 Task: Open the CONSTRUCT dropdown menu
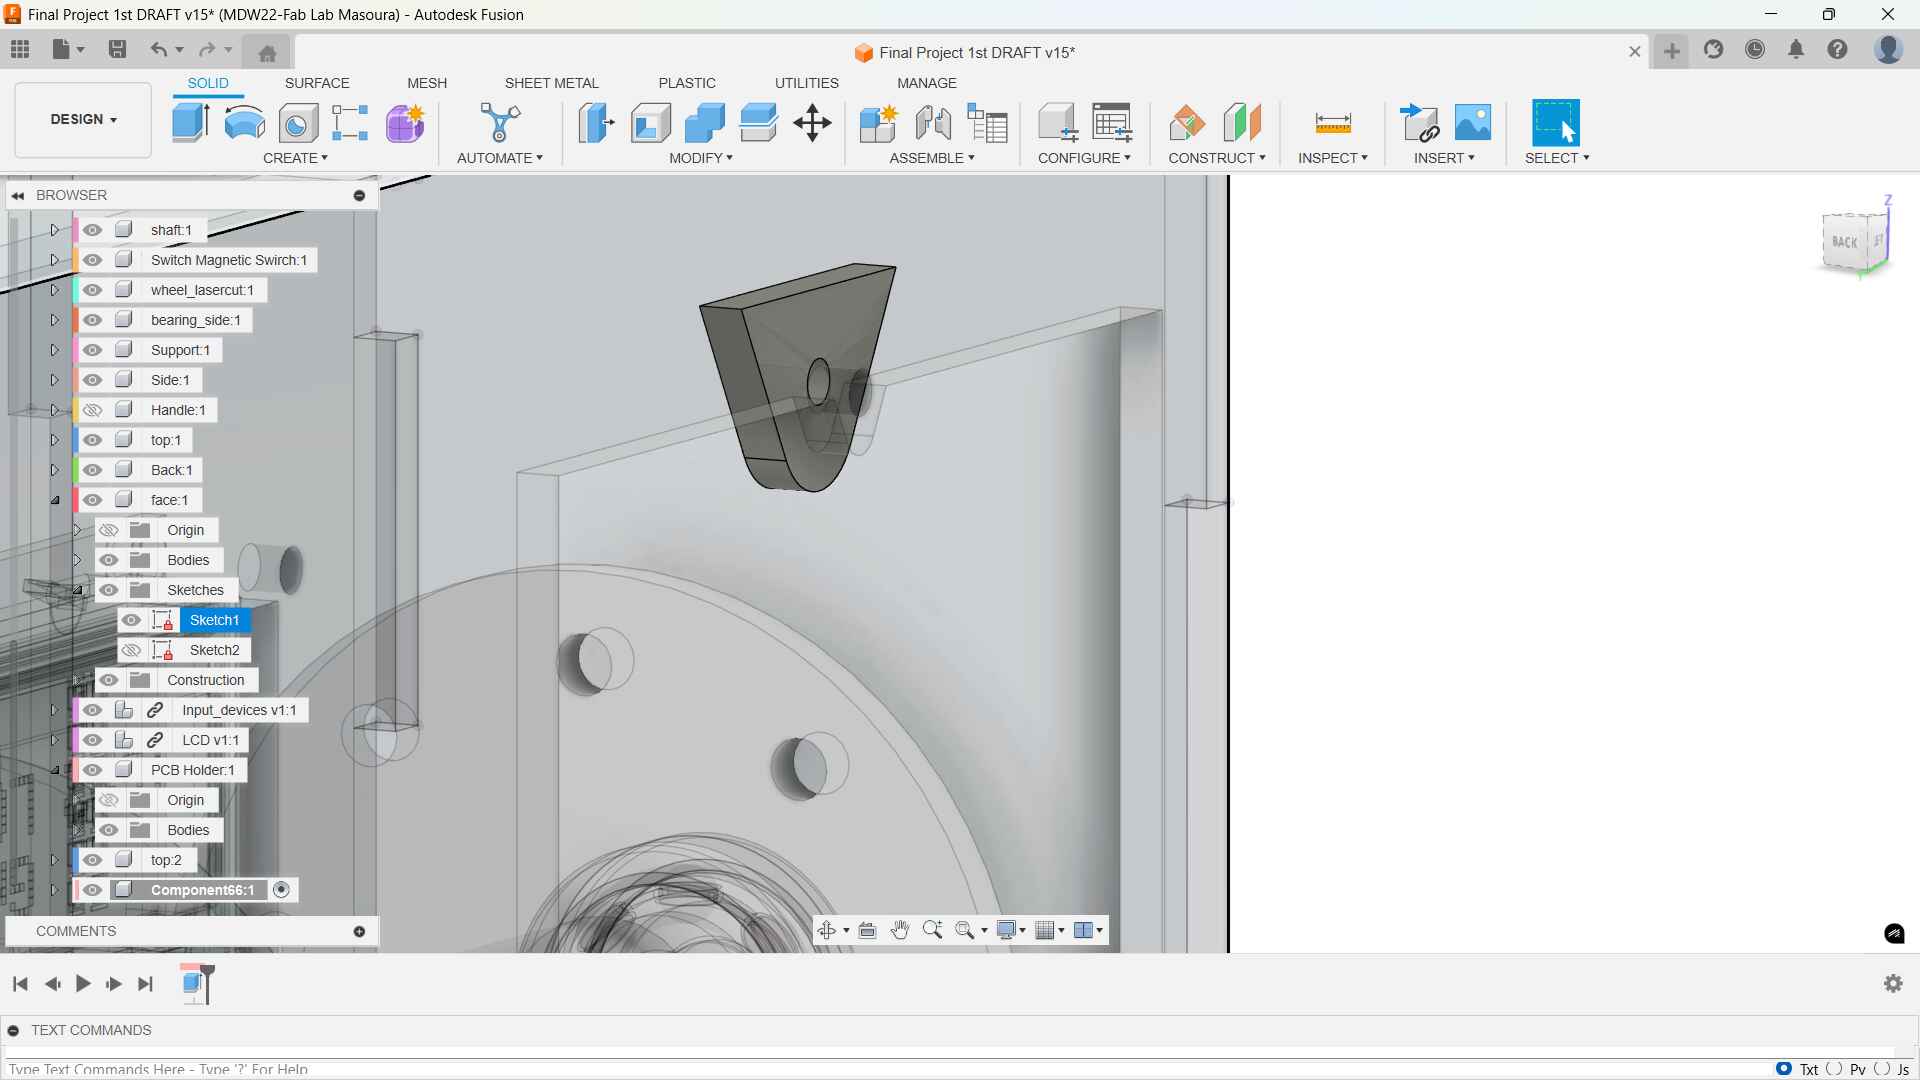click(1217, 158)
